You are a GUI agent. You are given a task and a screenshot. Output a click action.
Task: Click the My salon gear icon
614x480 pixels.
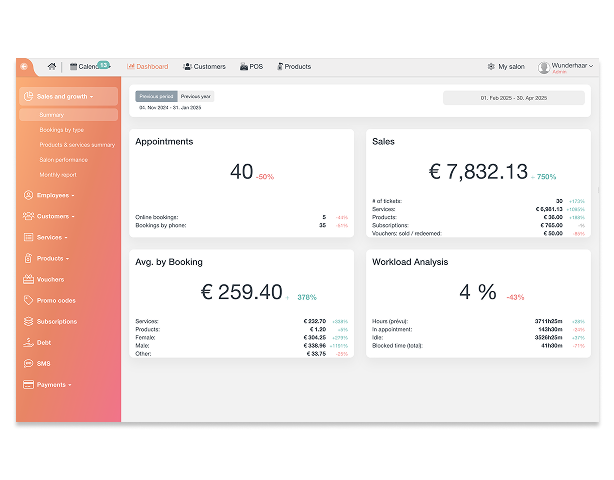pyautogui.click(x=491, y=67)
